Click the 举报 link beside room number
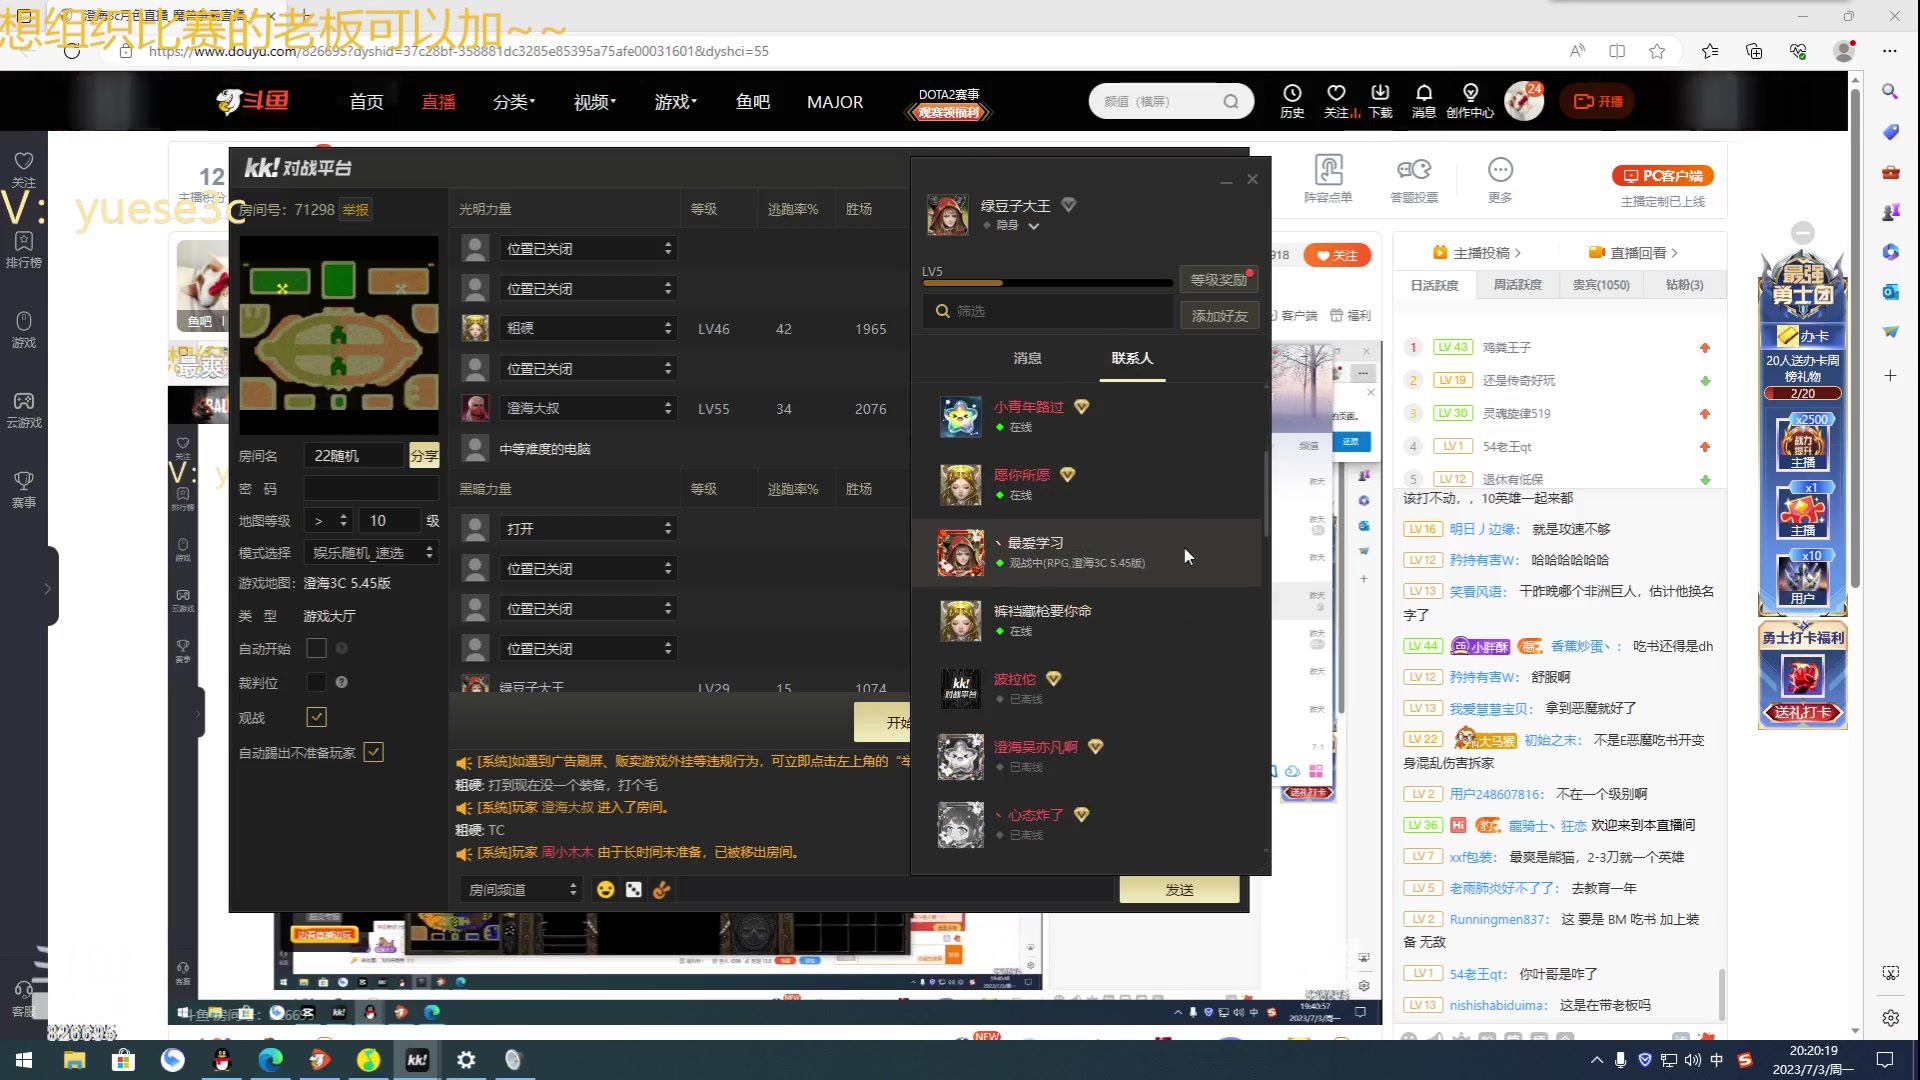The image size is (1920, 1080). (356, 209)
